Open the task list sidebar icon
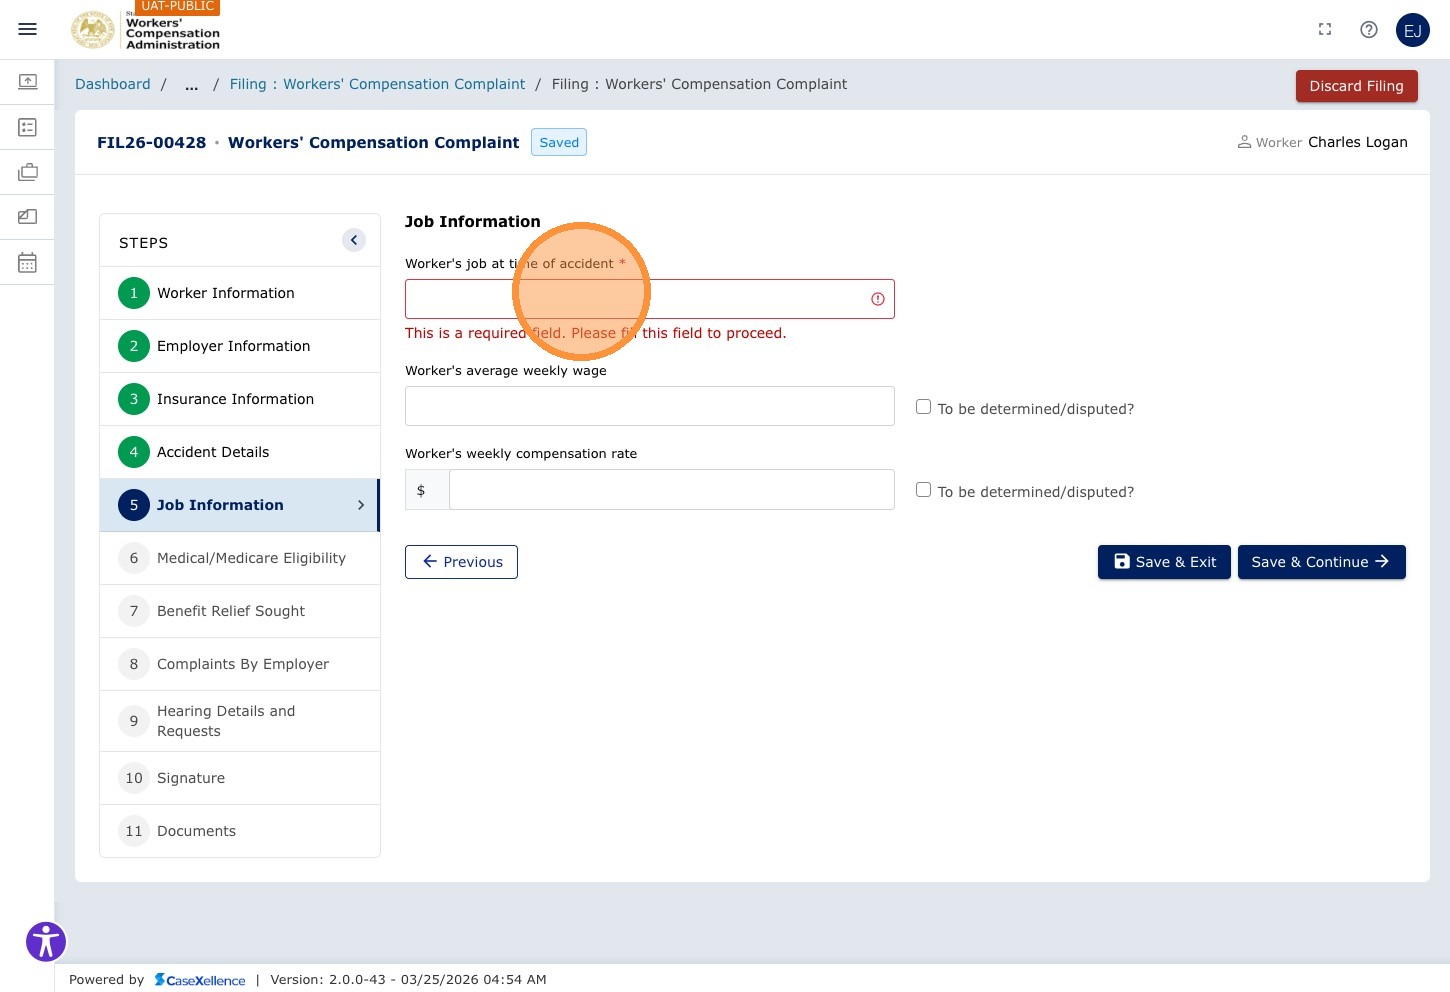The image size is (1450, 992). pyautogui.click(x=28, y=127)
